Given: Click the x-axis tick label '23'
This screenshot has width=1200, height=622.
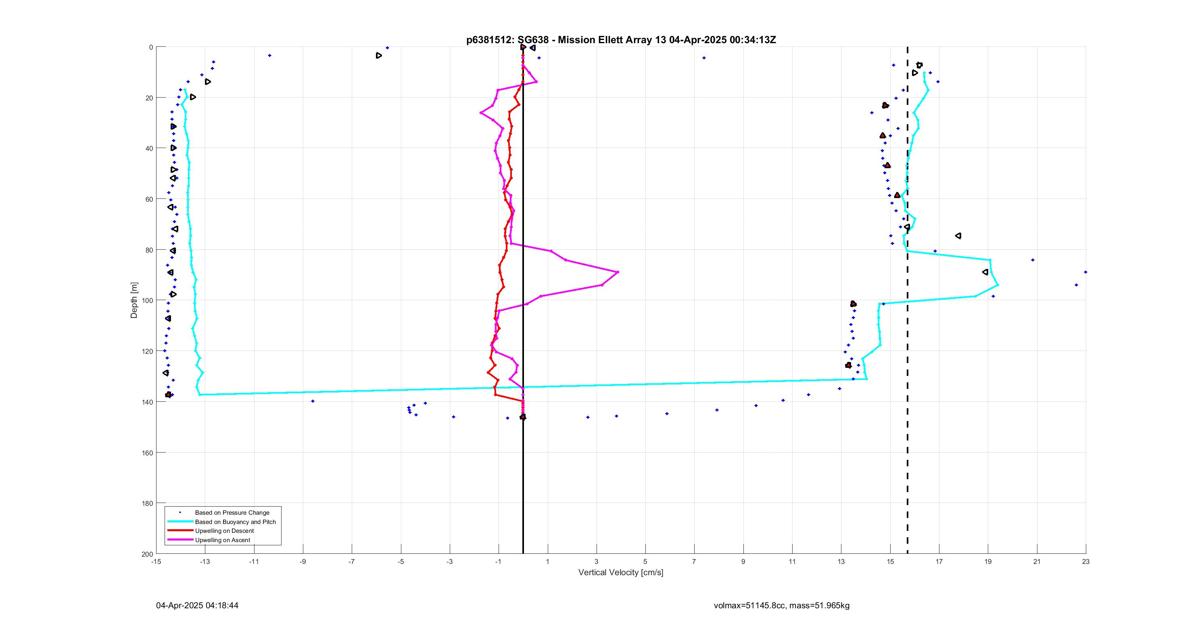Looking at the screenshot, I should point(1085,562).
